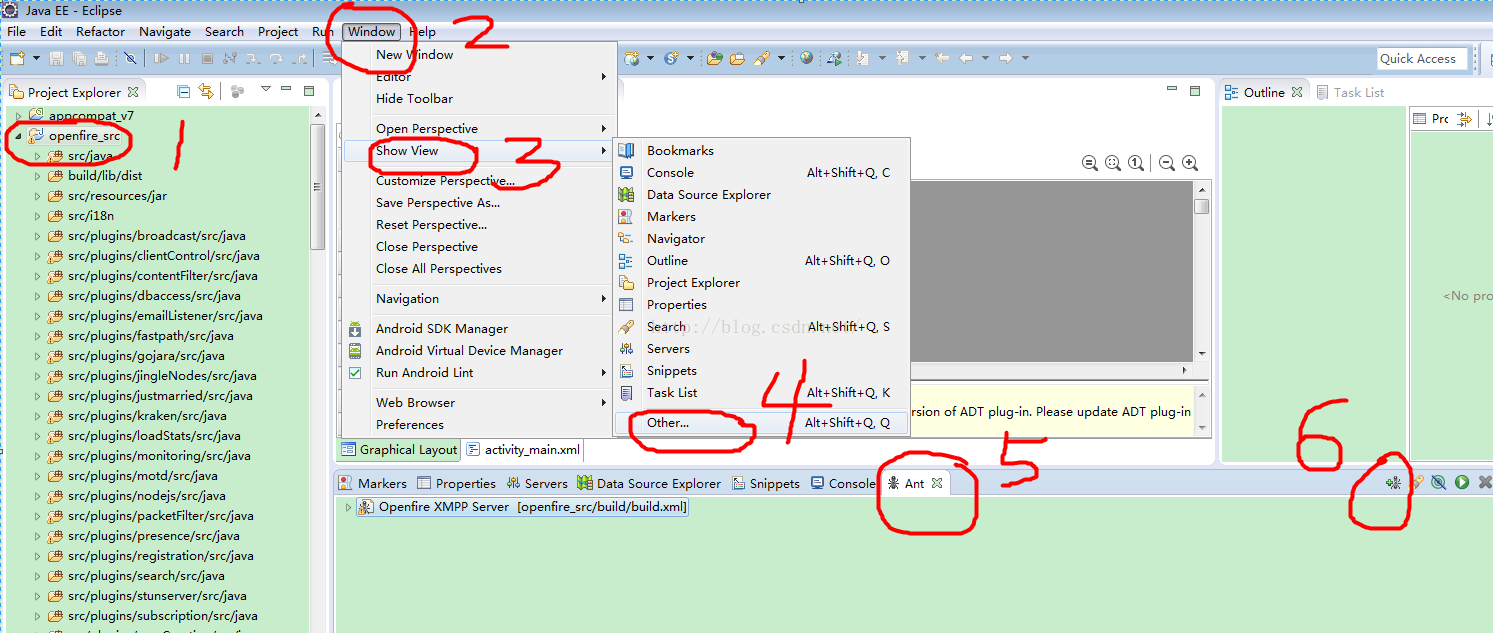Screen dimensions: 1493x633
Task: Click the Hide Internal Targets icon in Ant view
Action: pos(1438,483)
